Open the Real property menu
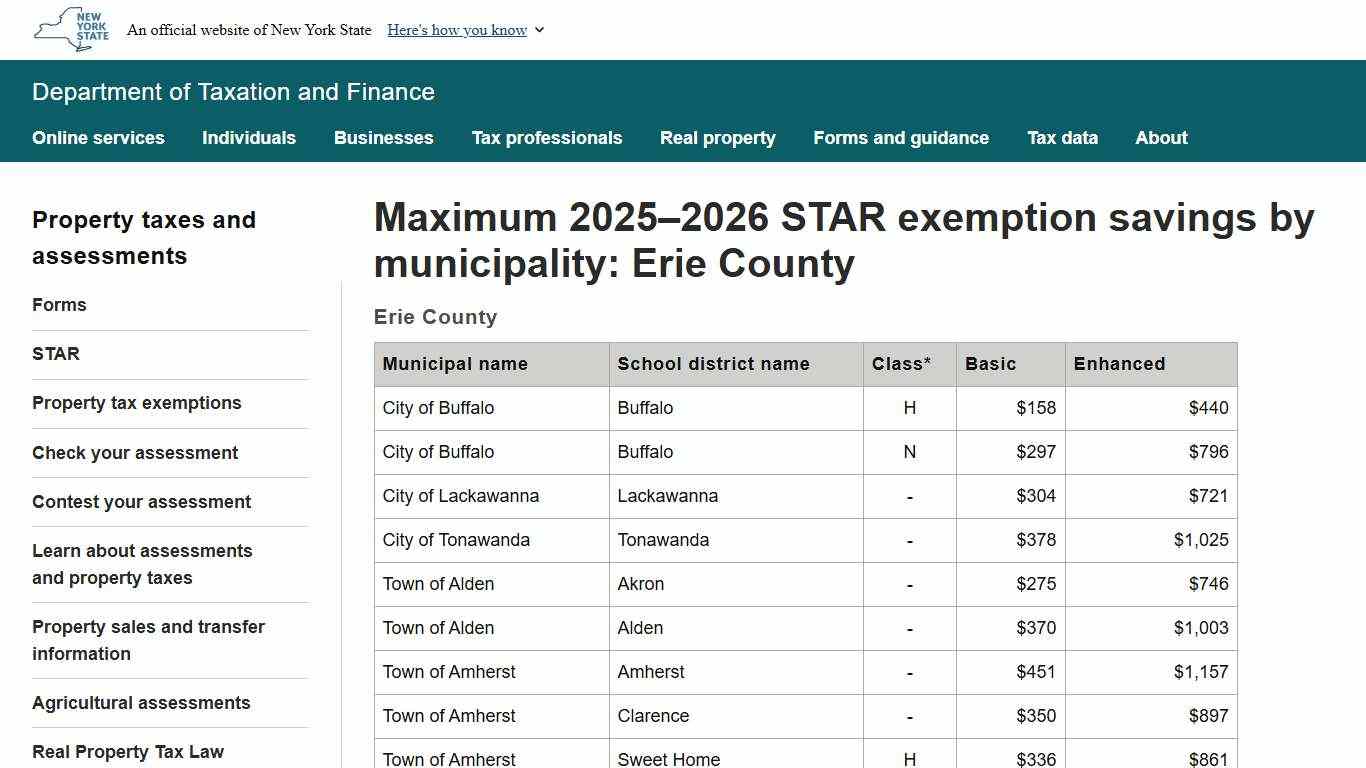The height and width of the screenshot is (768, 1366). (717, 138)
